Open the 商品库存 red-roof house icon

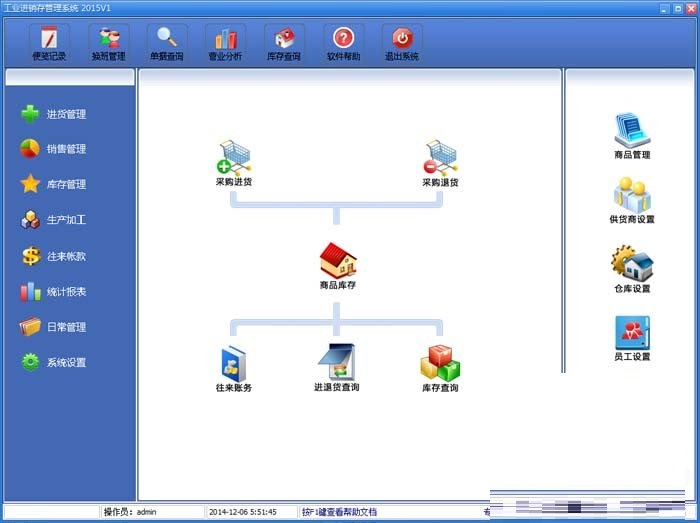coord(338,266)
